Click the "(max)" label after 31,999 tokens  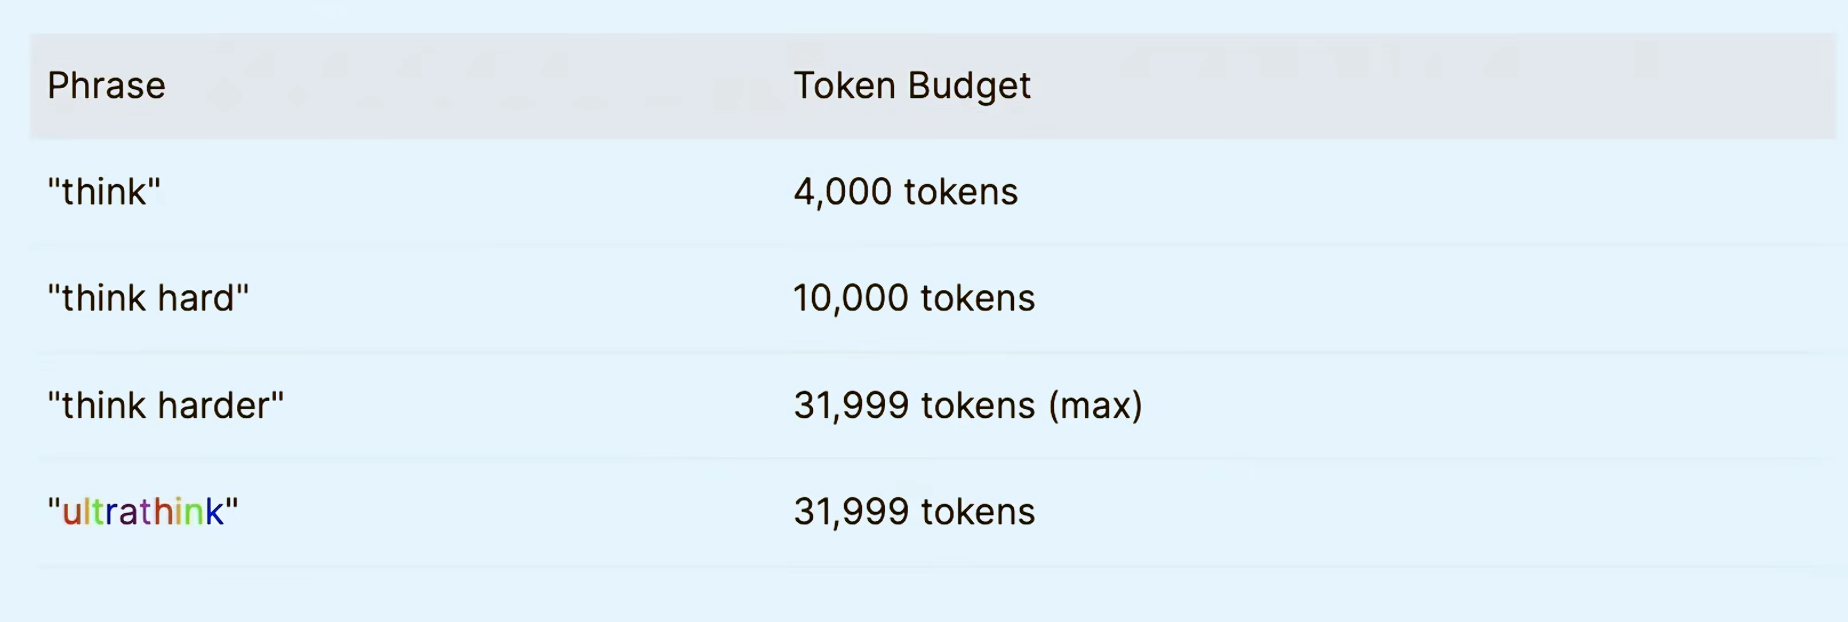(x=1095, y=405)
